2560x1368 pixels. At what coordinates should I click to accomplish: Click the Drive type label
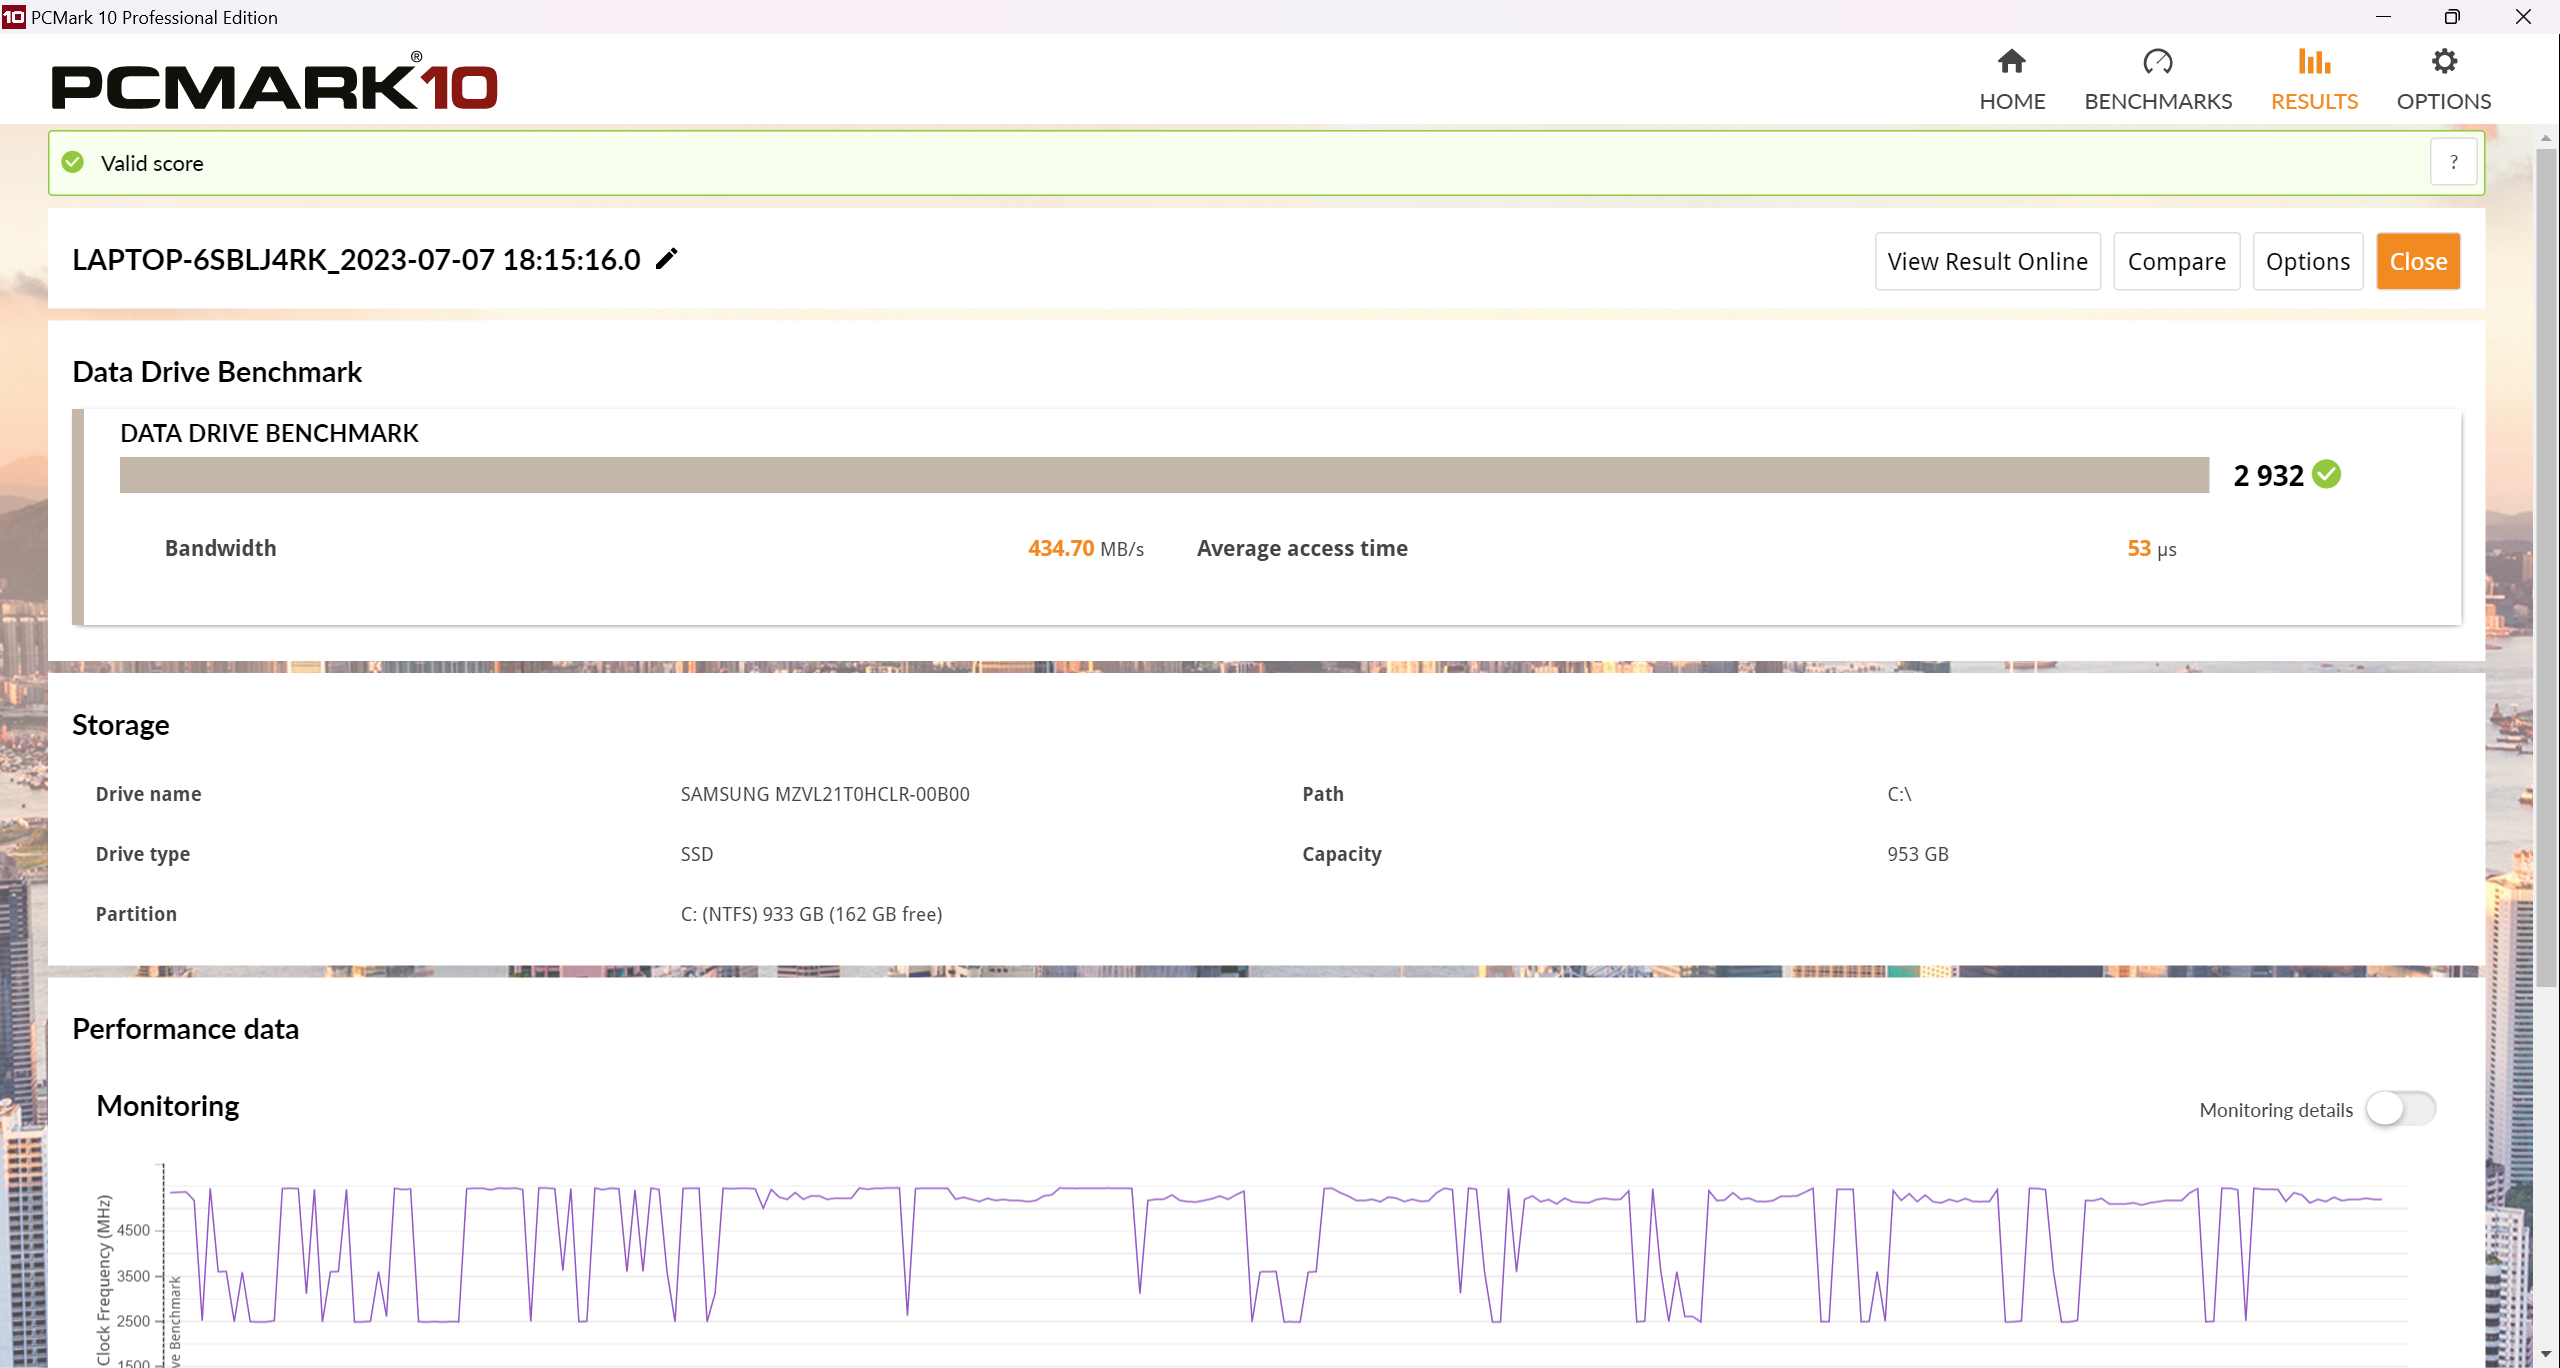point(143,854)
